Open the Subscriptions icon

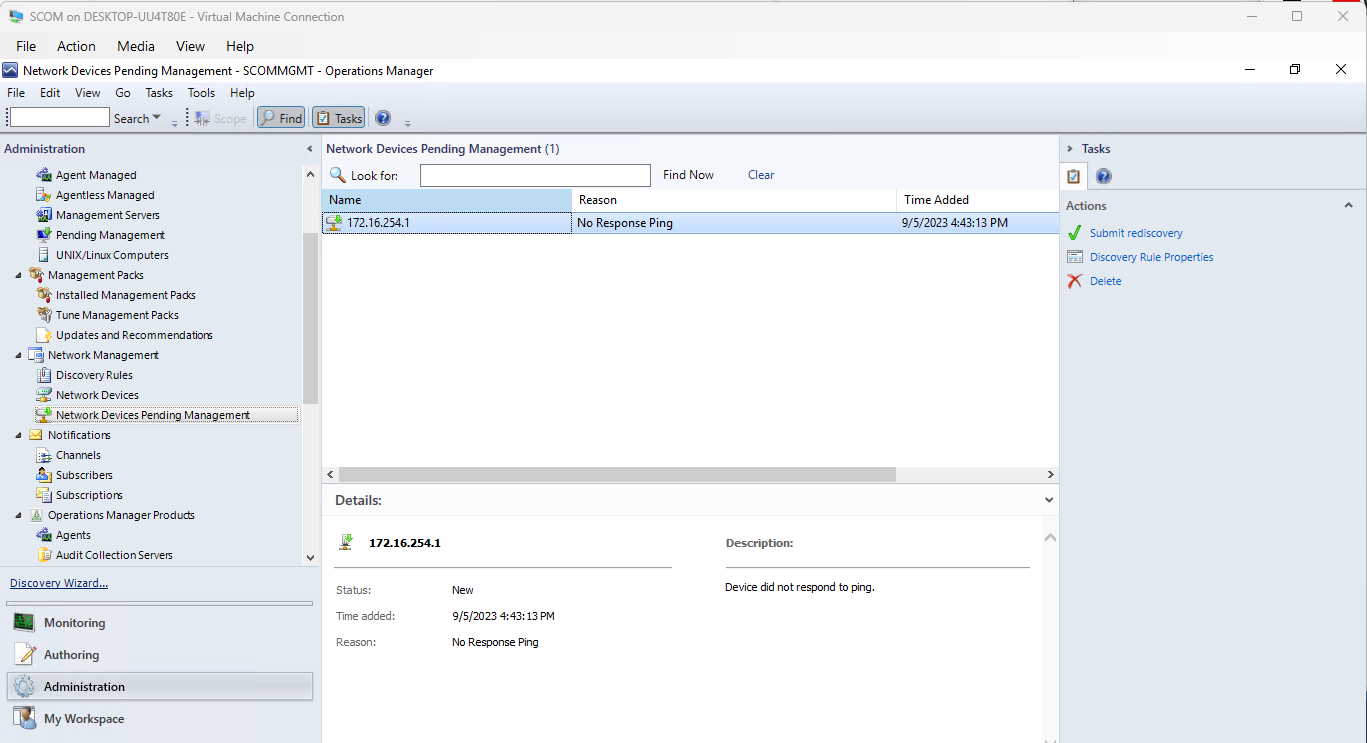click(x=43, y=495)
